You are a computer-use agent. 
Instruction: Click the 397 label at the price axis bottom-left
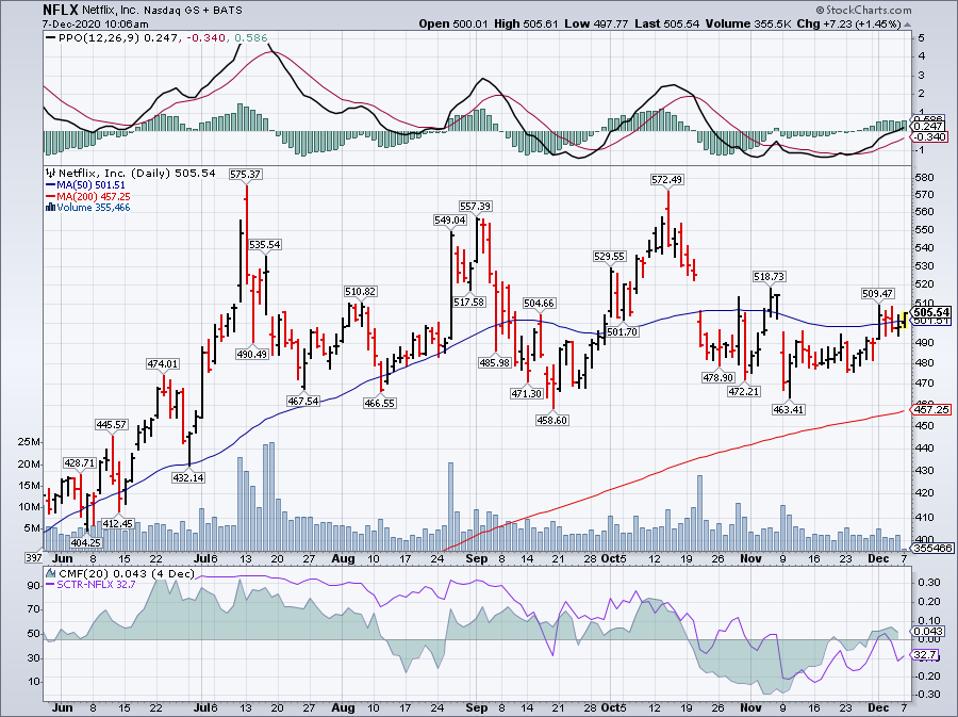33,558
